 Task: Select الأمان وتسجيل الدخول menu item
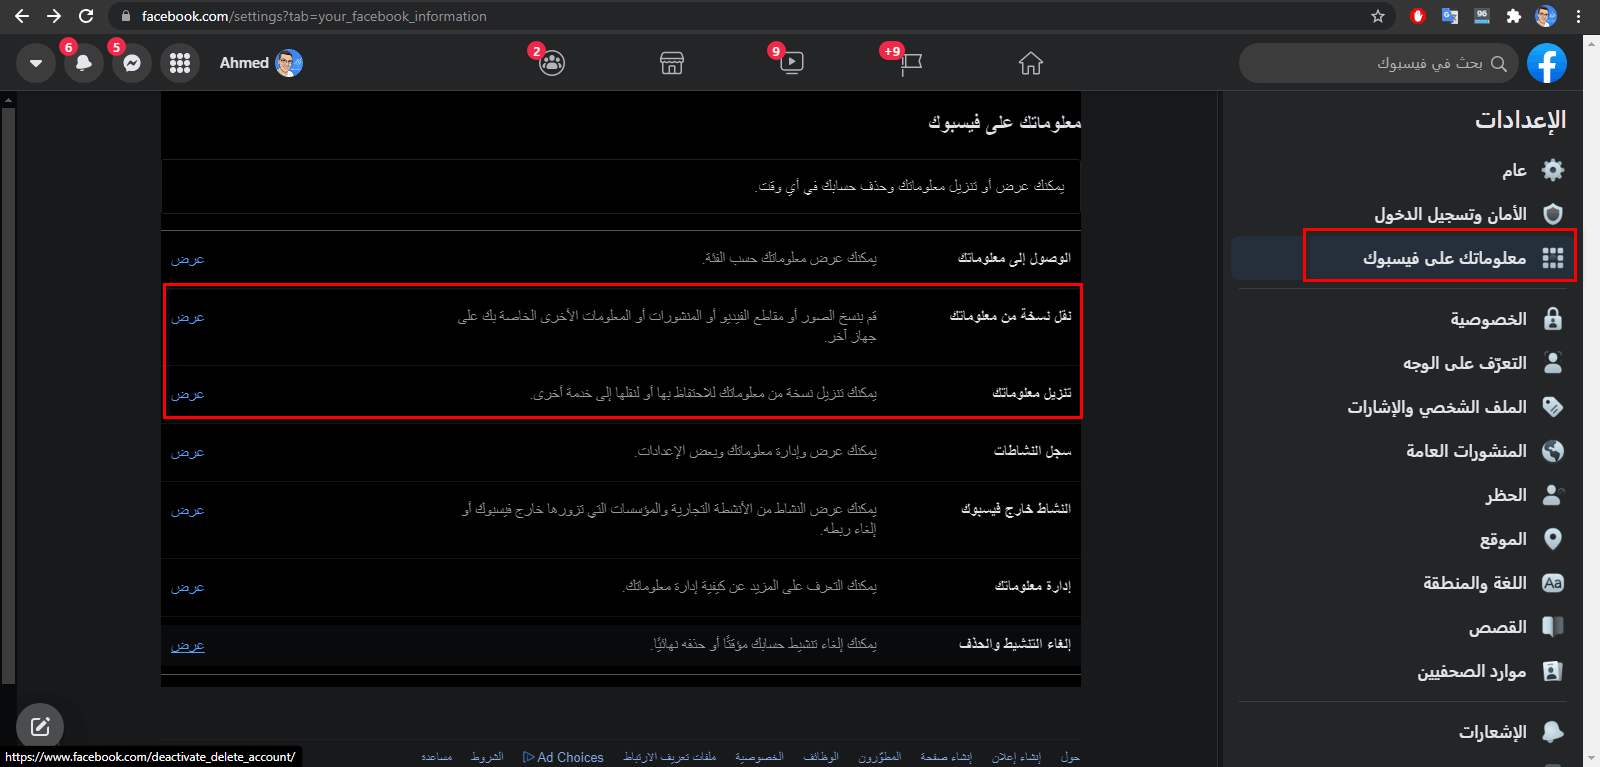click(x=1450, y=214)
